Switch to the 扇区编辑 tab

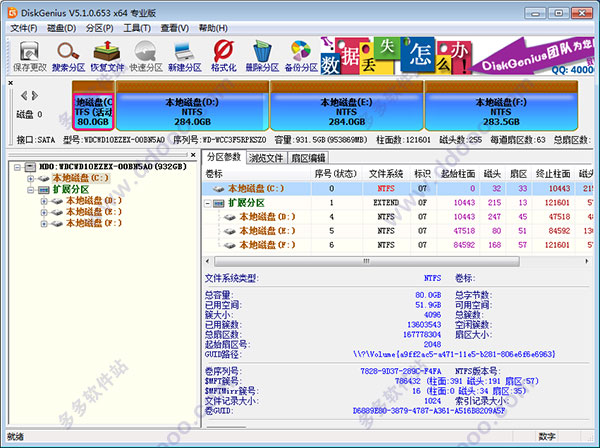pos(308,158)
